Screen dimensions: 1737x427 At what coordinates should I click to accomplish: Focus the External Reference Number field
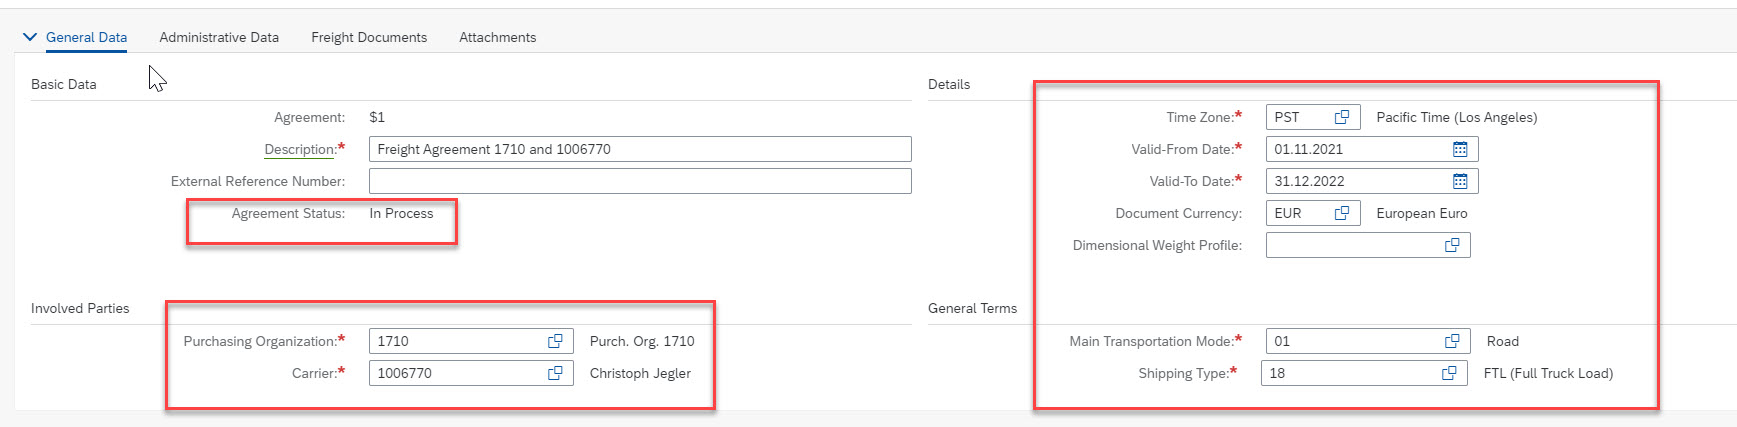[x=640, y=181]
